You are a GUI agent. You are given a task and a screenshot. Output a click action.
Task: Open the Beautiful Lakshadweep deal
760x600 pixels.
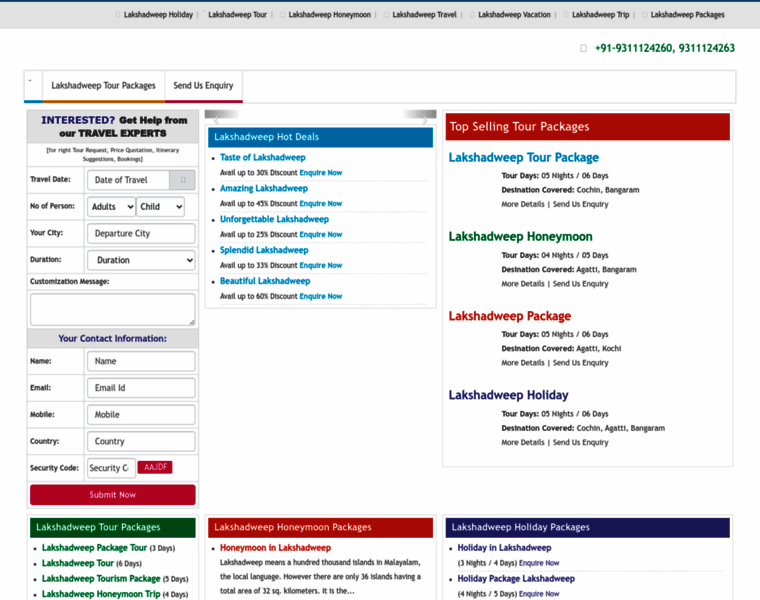tap(265, 282)
